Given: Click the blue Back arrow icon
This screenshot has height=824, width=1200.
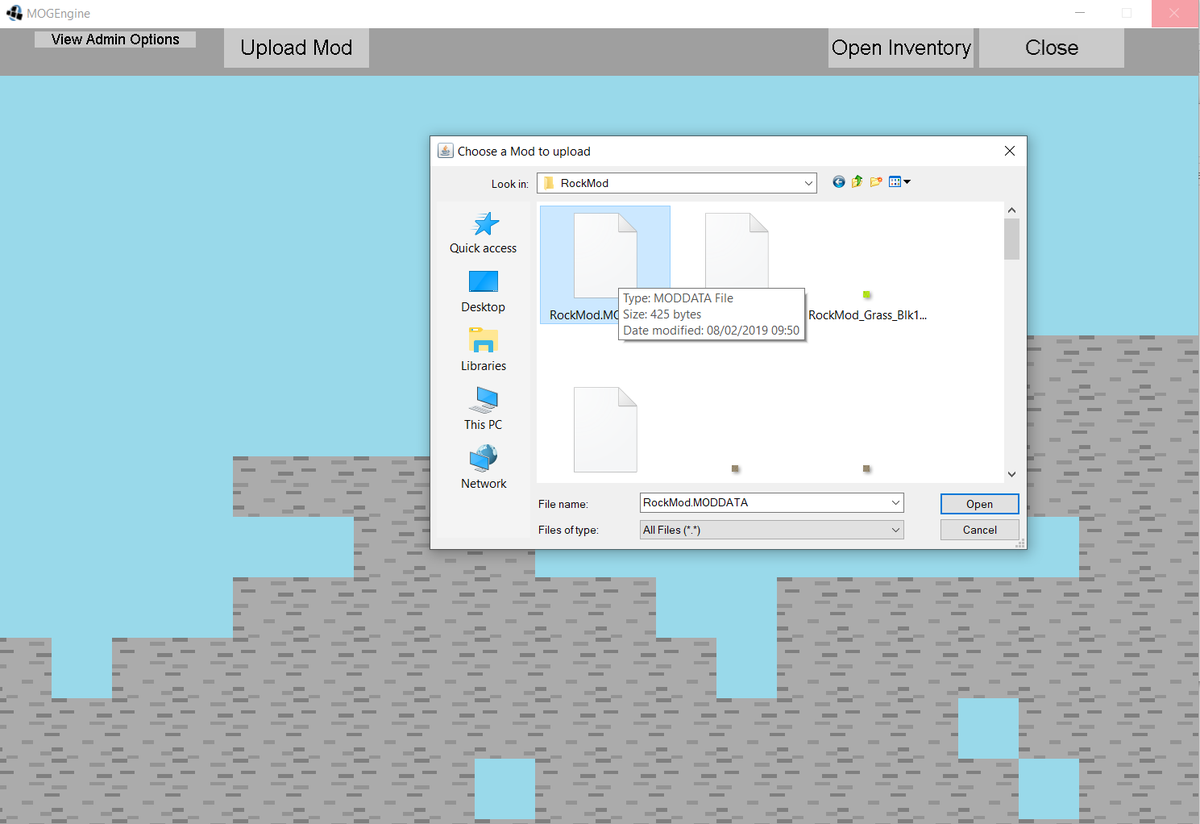Looking at the screenshot, I should (x=839, y=182).
